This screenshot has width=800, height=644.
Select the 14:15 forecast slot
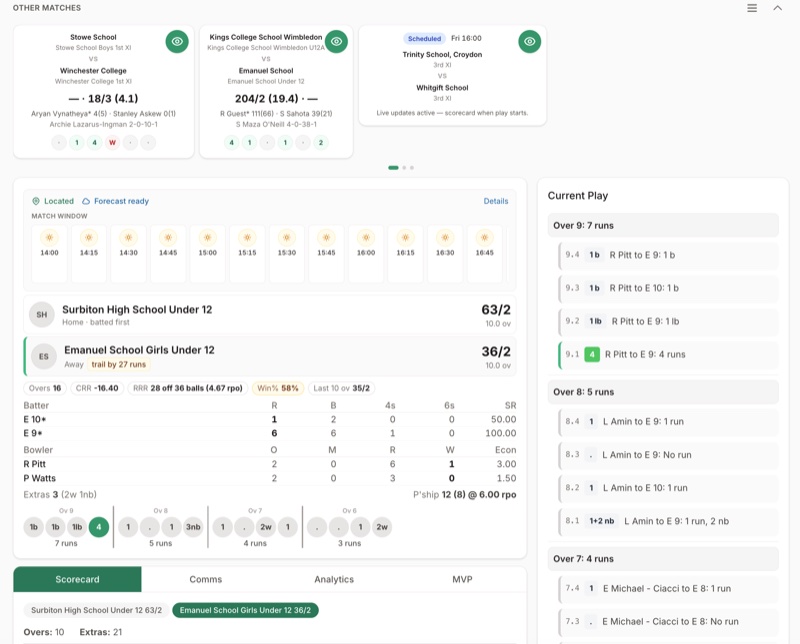(x=89, y=254)
